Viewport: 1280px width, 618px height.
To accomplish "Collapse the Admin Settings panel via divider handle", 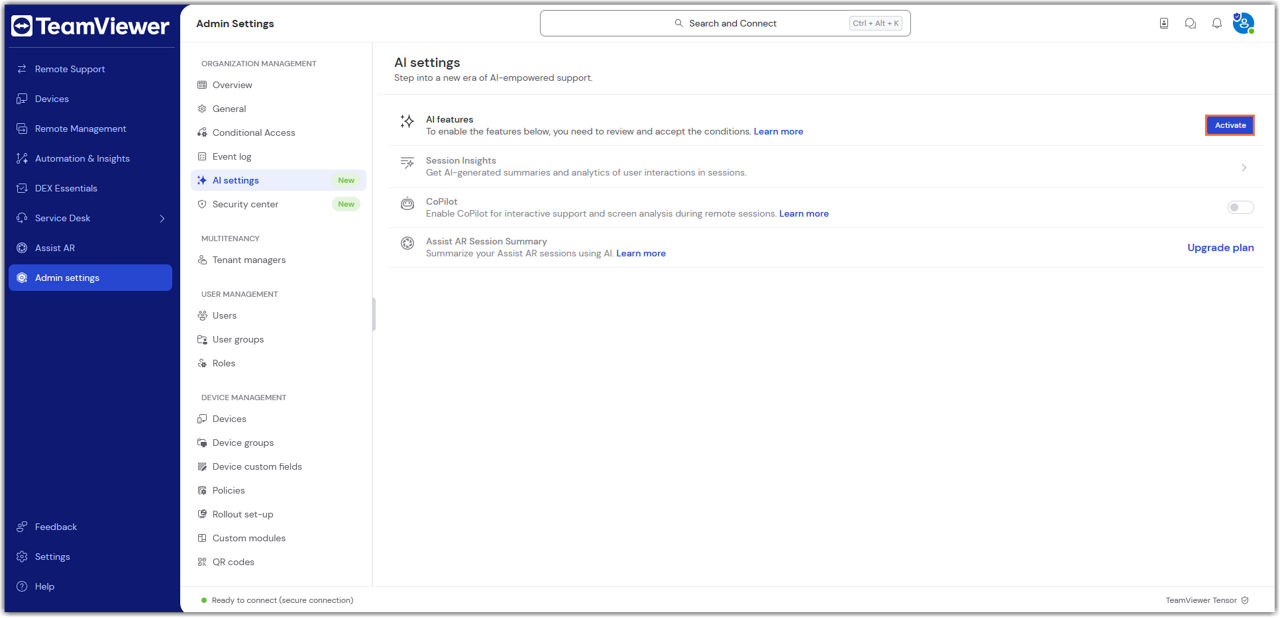I will click(x=373, y=314).
